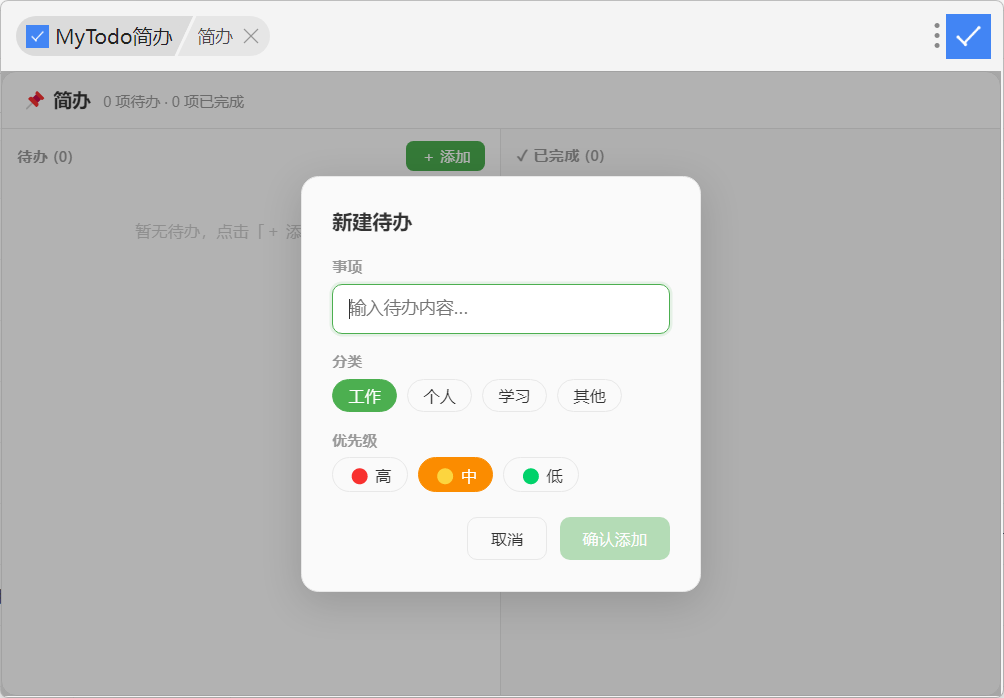This screenshot has width=1004, height=698.
Task: Choose the 学习 category chip
Action: click(514, 396)
